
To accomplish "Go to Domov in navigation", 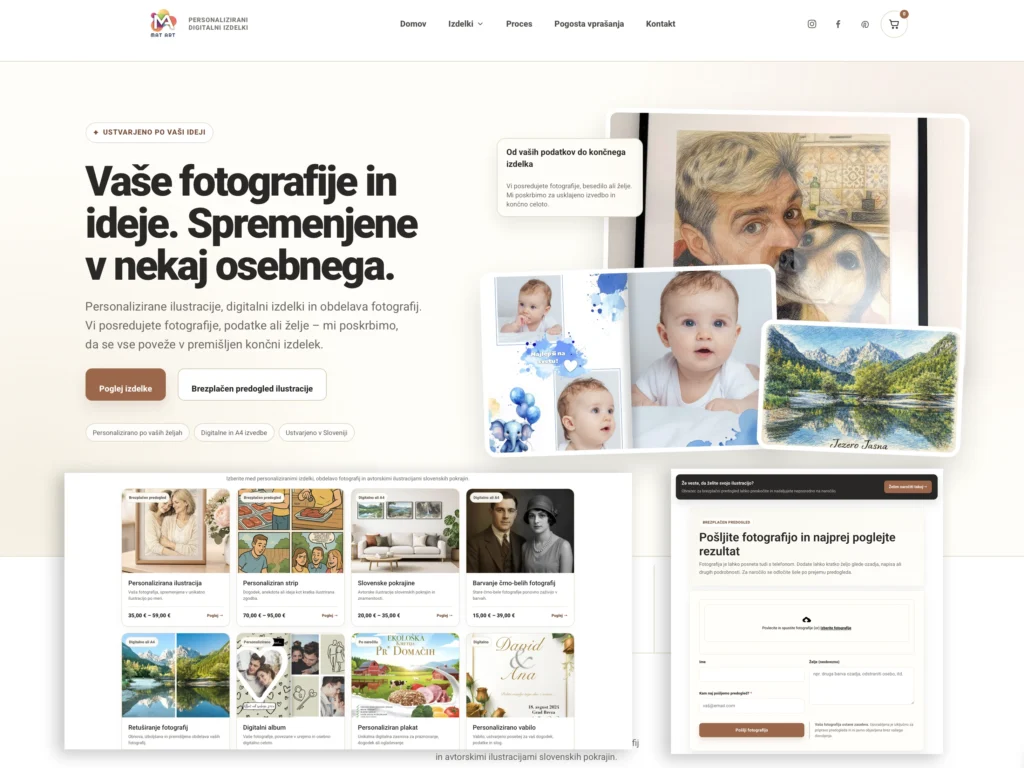I will pyautogui.click(x=413, y=24).
